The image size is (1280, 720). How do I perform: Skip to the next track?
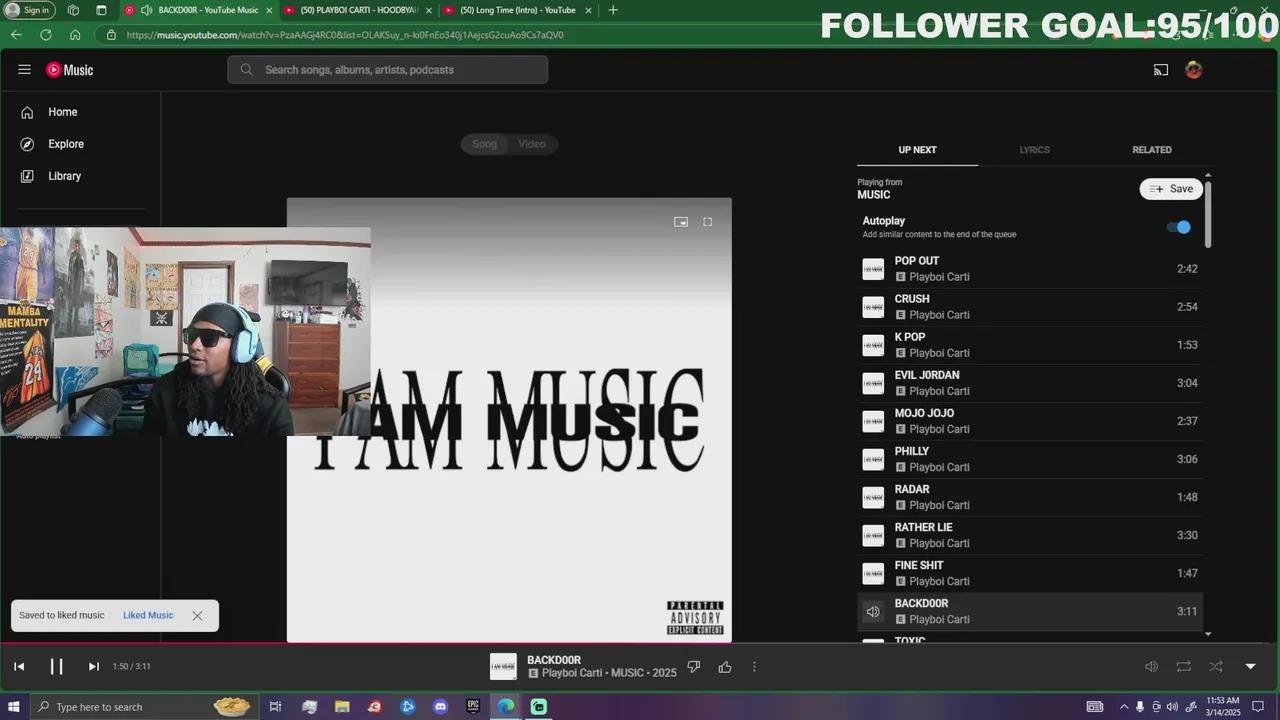93,667
